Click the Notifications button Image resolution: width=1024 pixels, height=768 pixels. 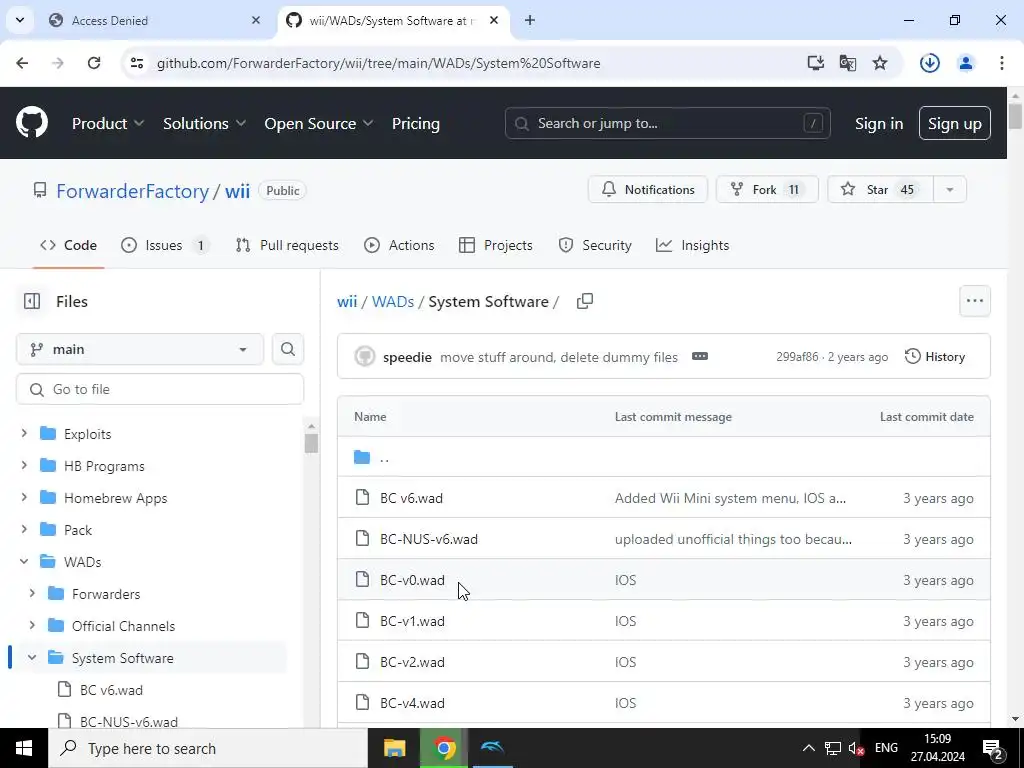click(647, 189)
